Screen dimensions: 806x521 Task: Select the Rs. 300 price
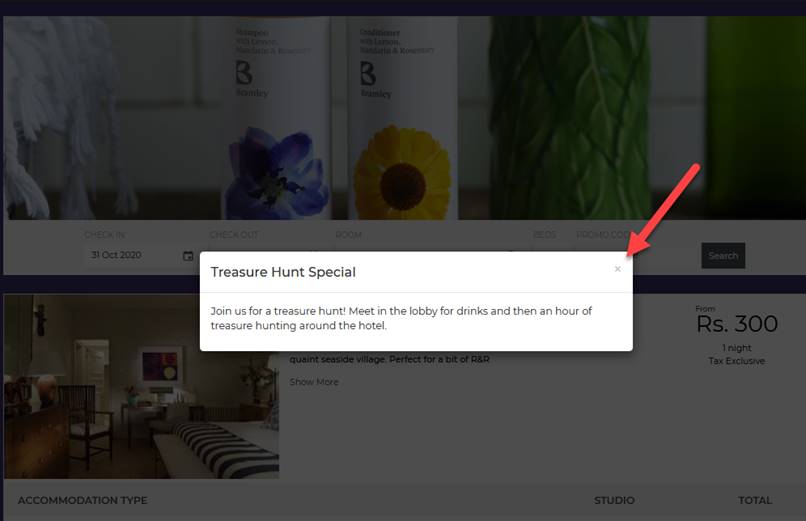[737, 324]
